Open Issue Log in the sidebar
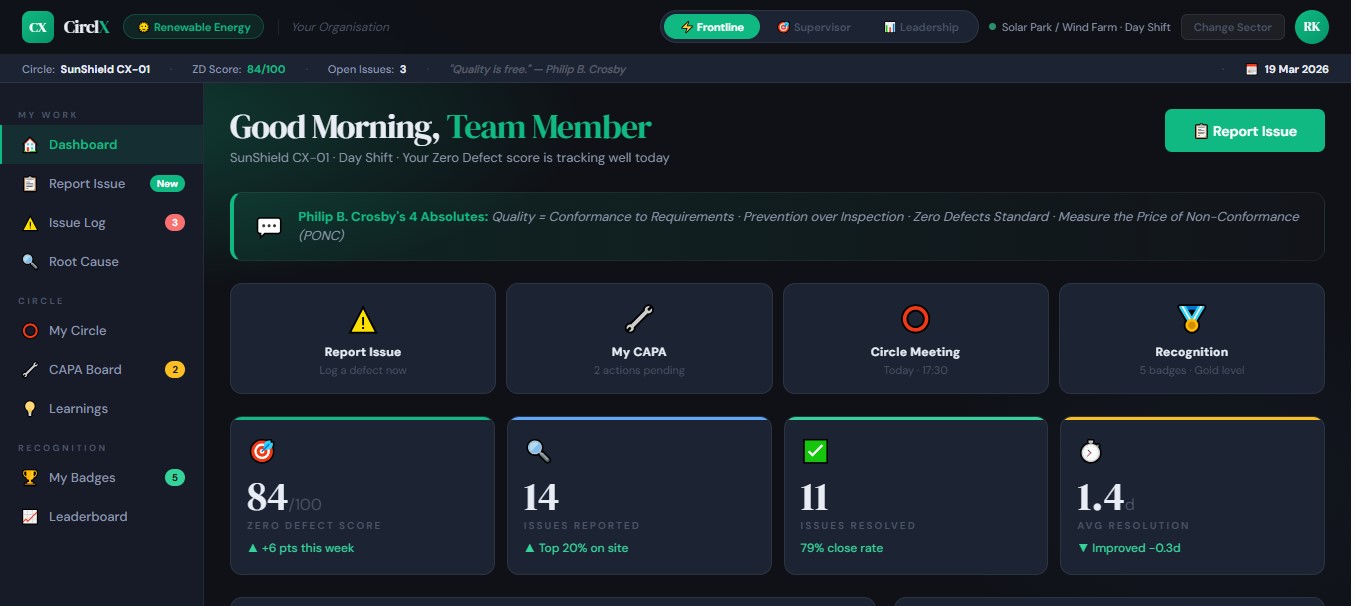Image resolution: width=1354 pixels, height=606 pixels. (x=102, y=223)
